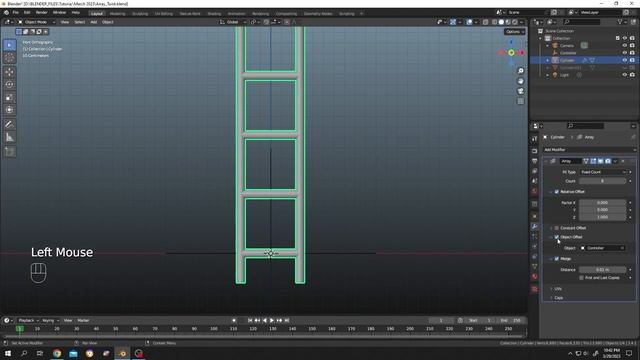The width and height of the screenshot is (640, 360).
Task: Click the Factor X value field
Action: pos(603,202)
